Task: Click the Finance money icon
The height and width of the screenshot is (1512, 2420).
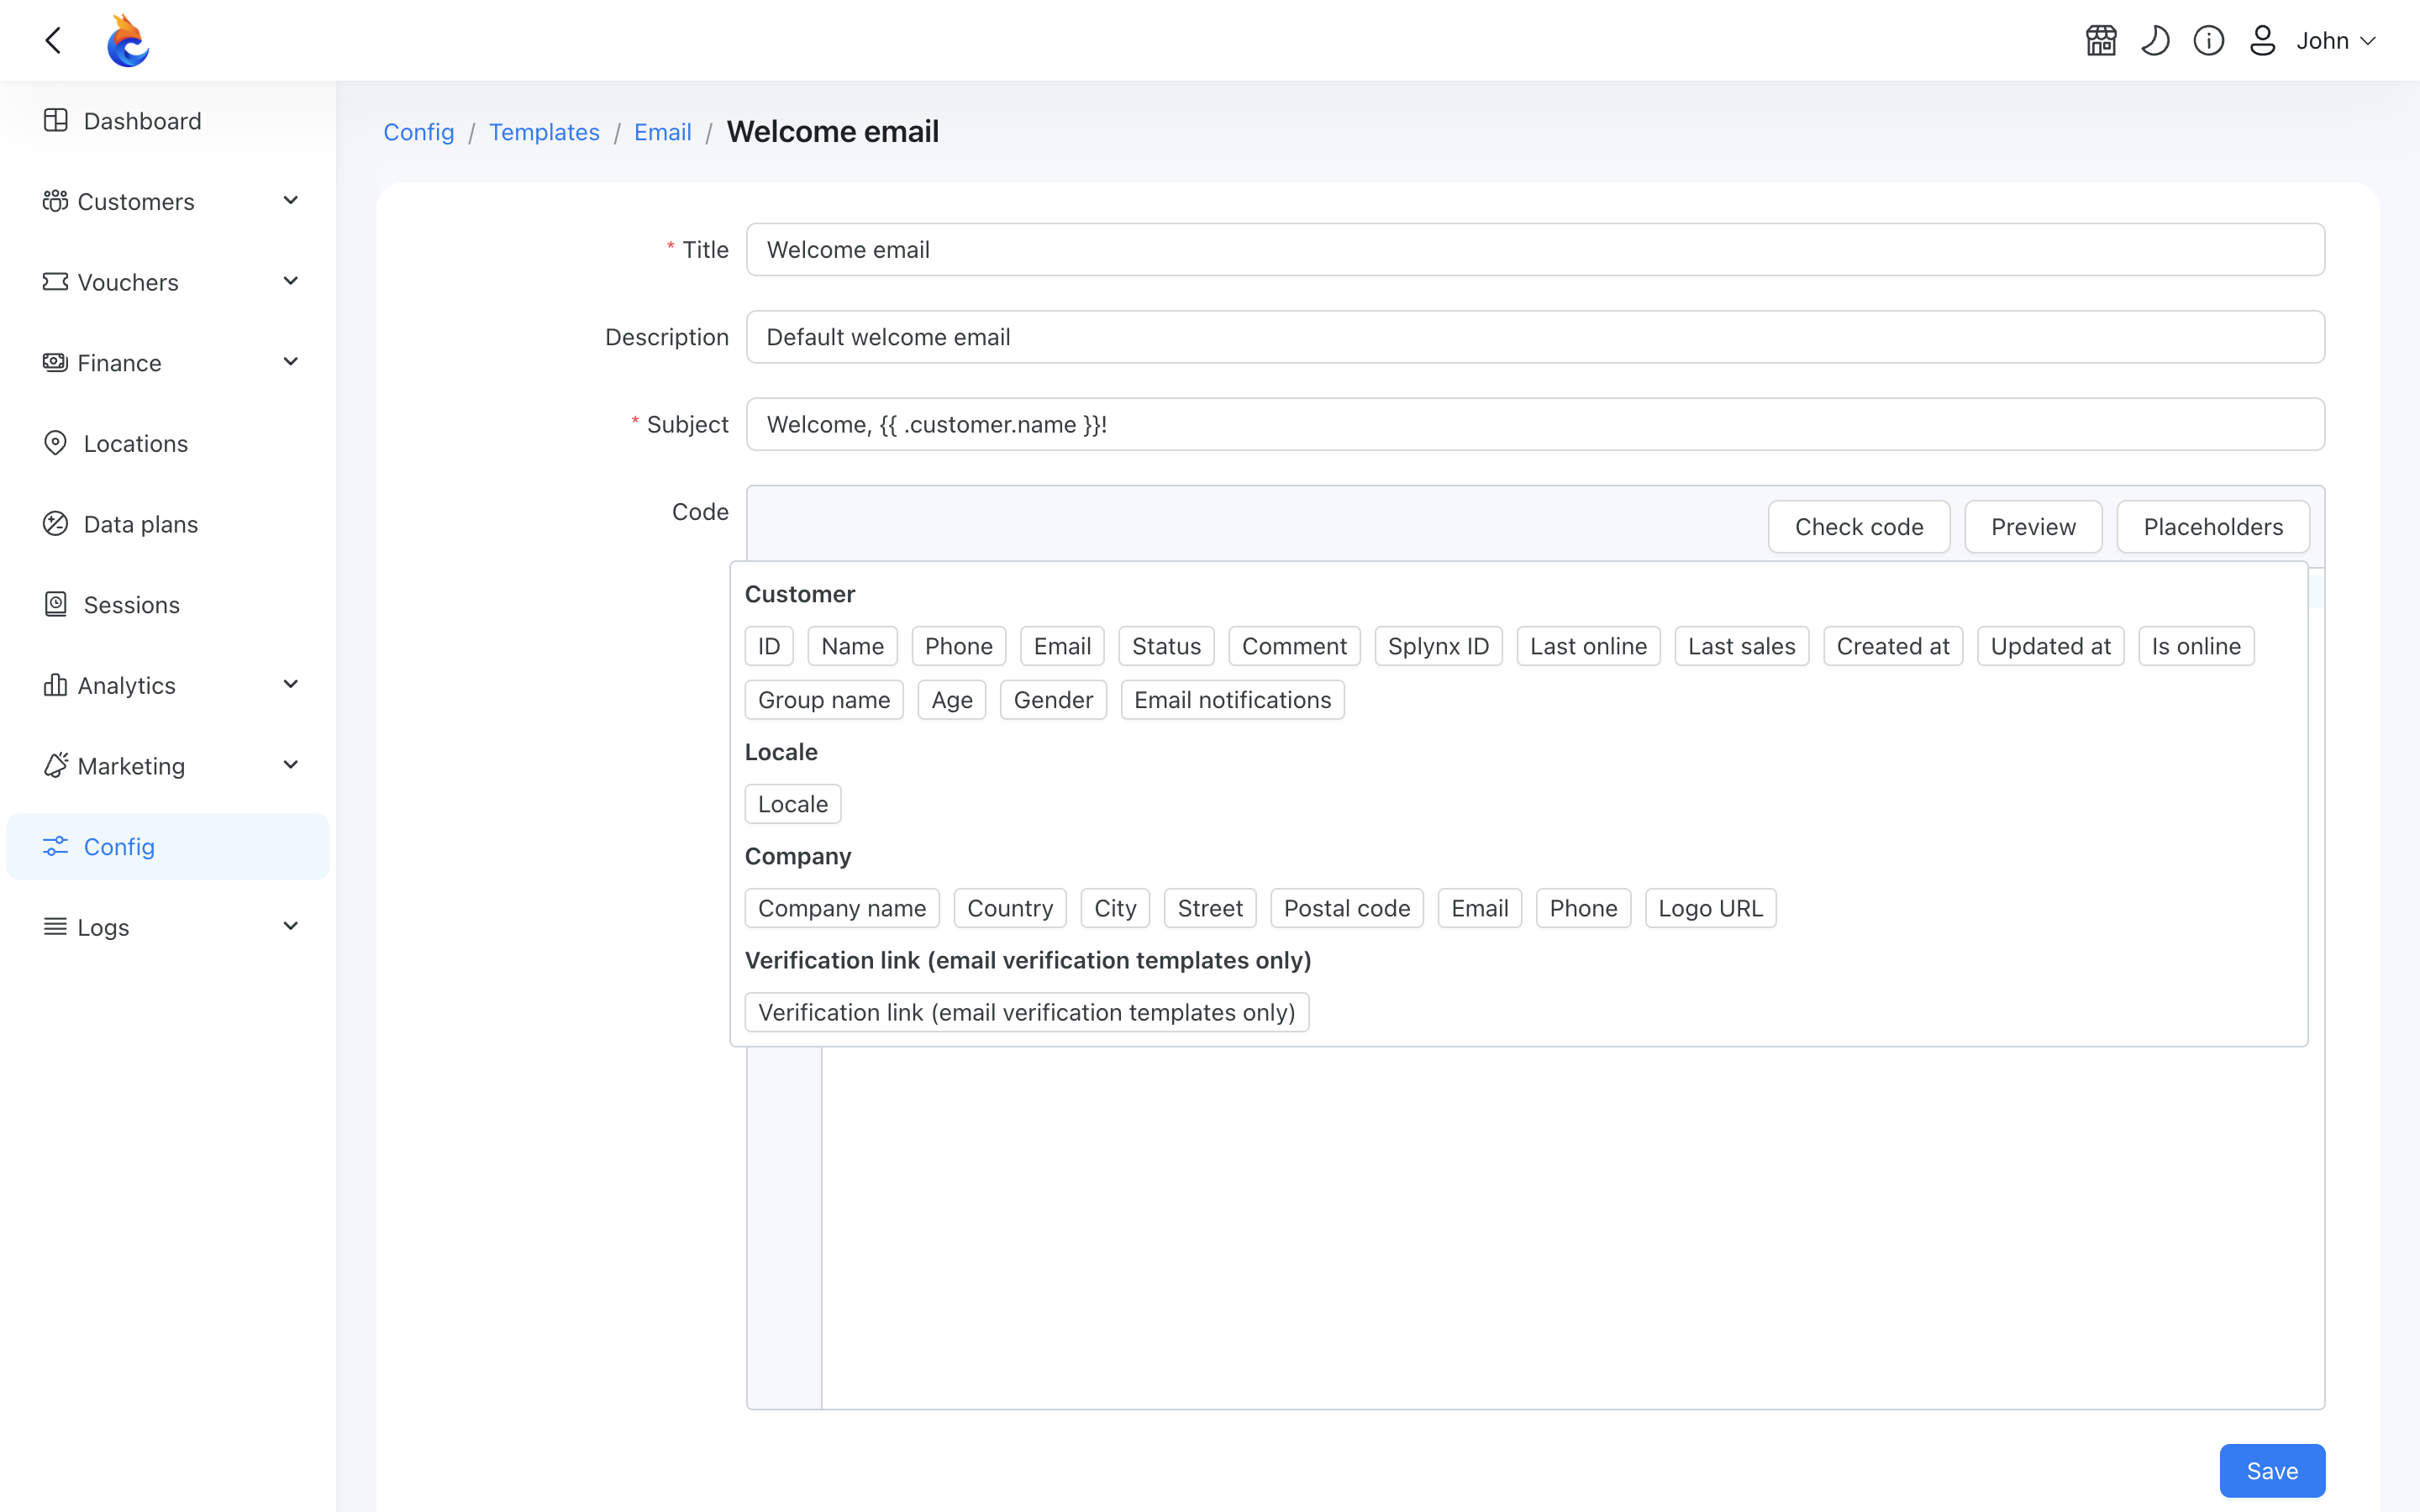Action: 56,362
